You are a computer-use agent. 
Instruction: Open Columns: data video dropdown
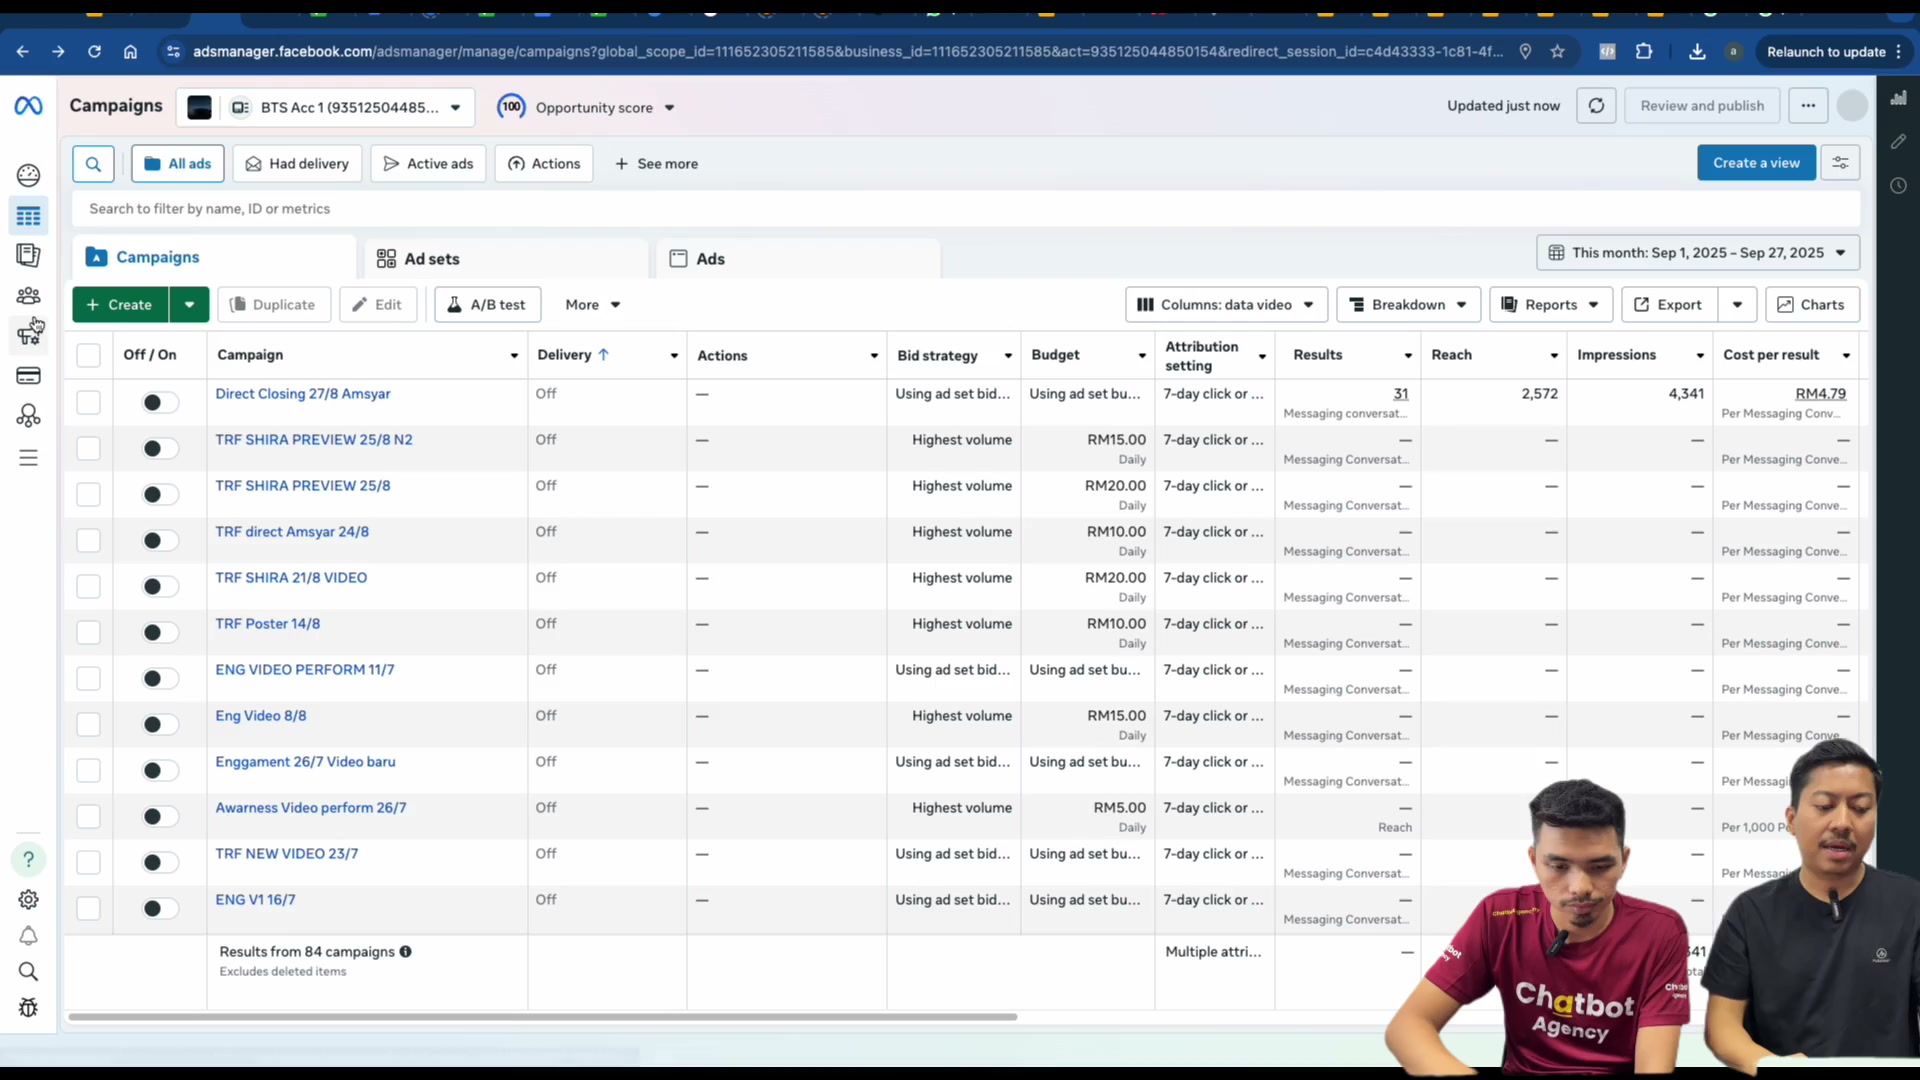(1226, 305)
